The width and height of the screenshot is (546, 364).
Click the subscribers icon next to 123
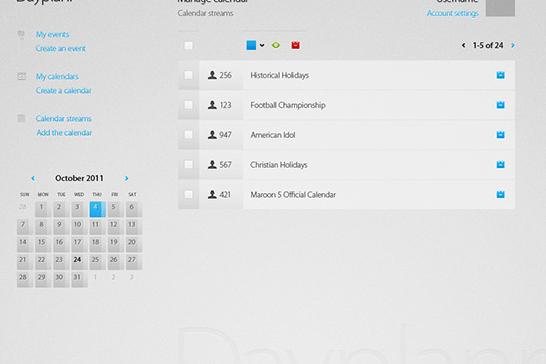[x=212, y=104]
